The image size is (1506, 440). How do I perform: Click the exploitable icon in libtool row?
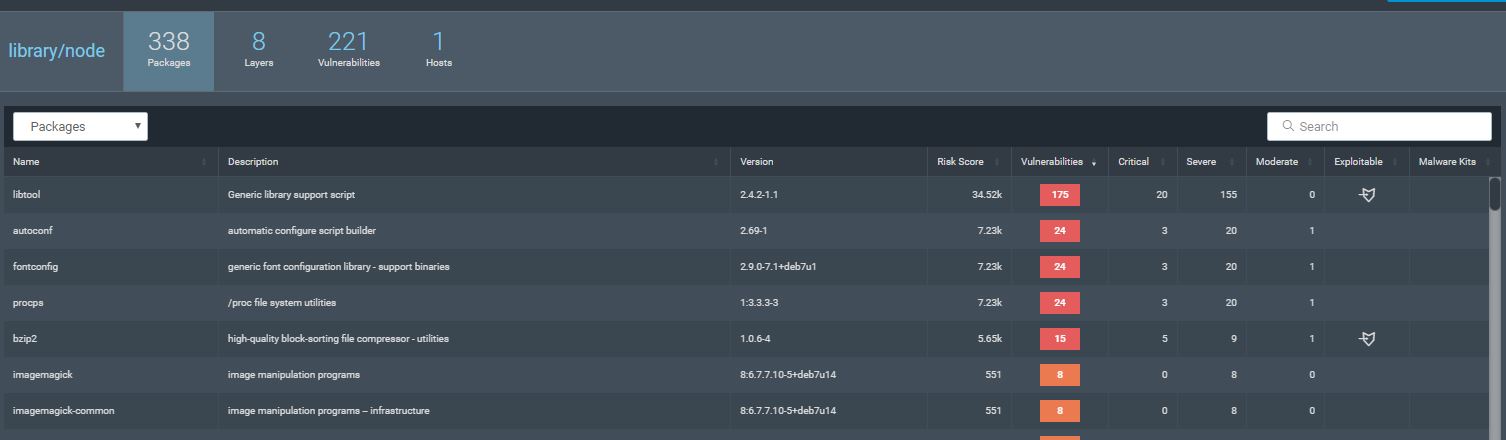[1367, 195]
